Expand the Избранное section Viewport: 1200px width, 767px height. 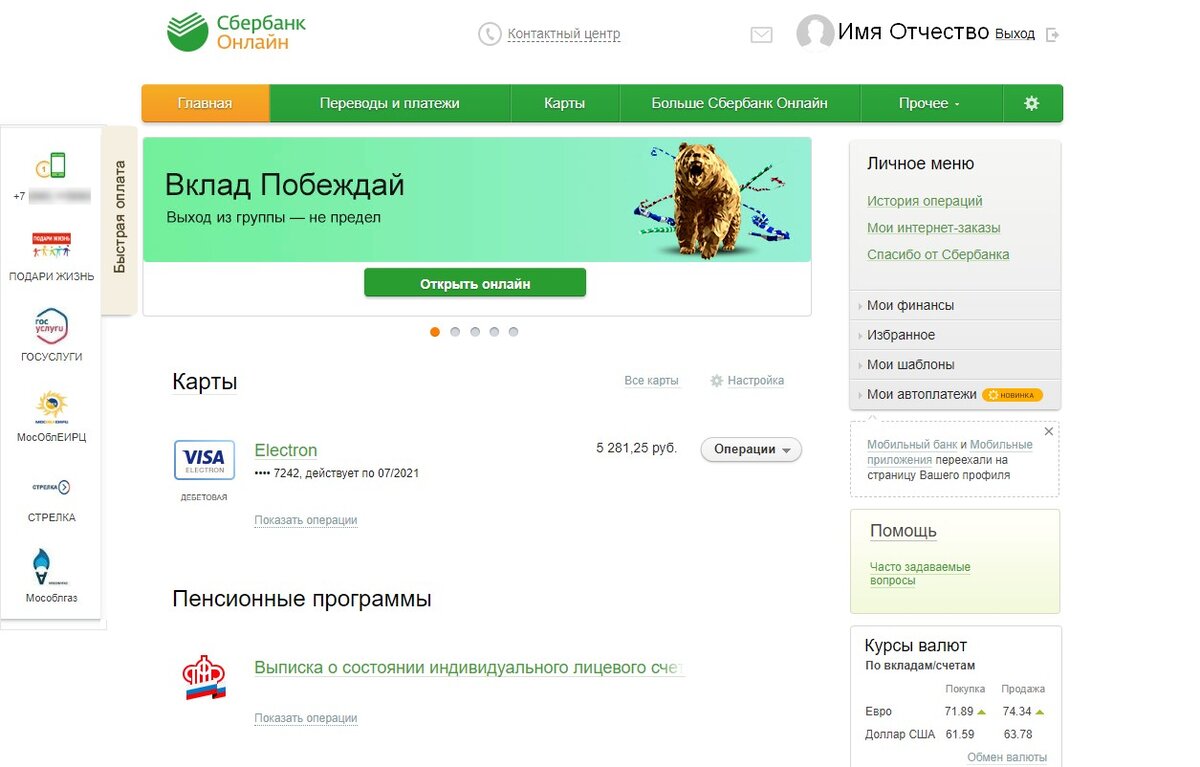(955, 335)
